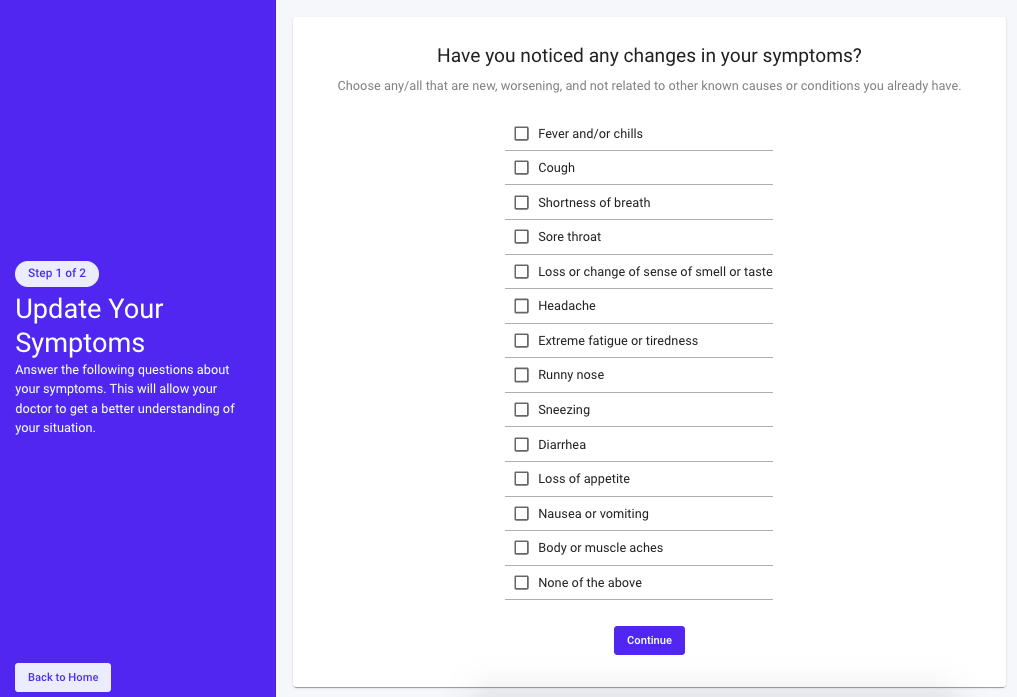
Task: Click the Step 1 of 2 badge
Action: click(57, 273)
